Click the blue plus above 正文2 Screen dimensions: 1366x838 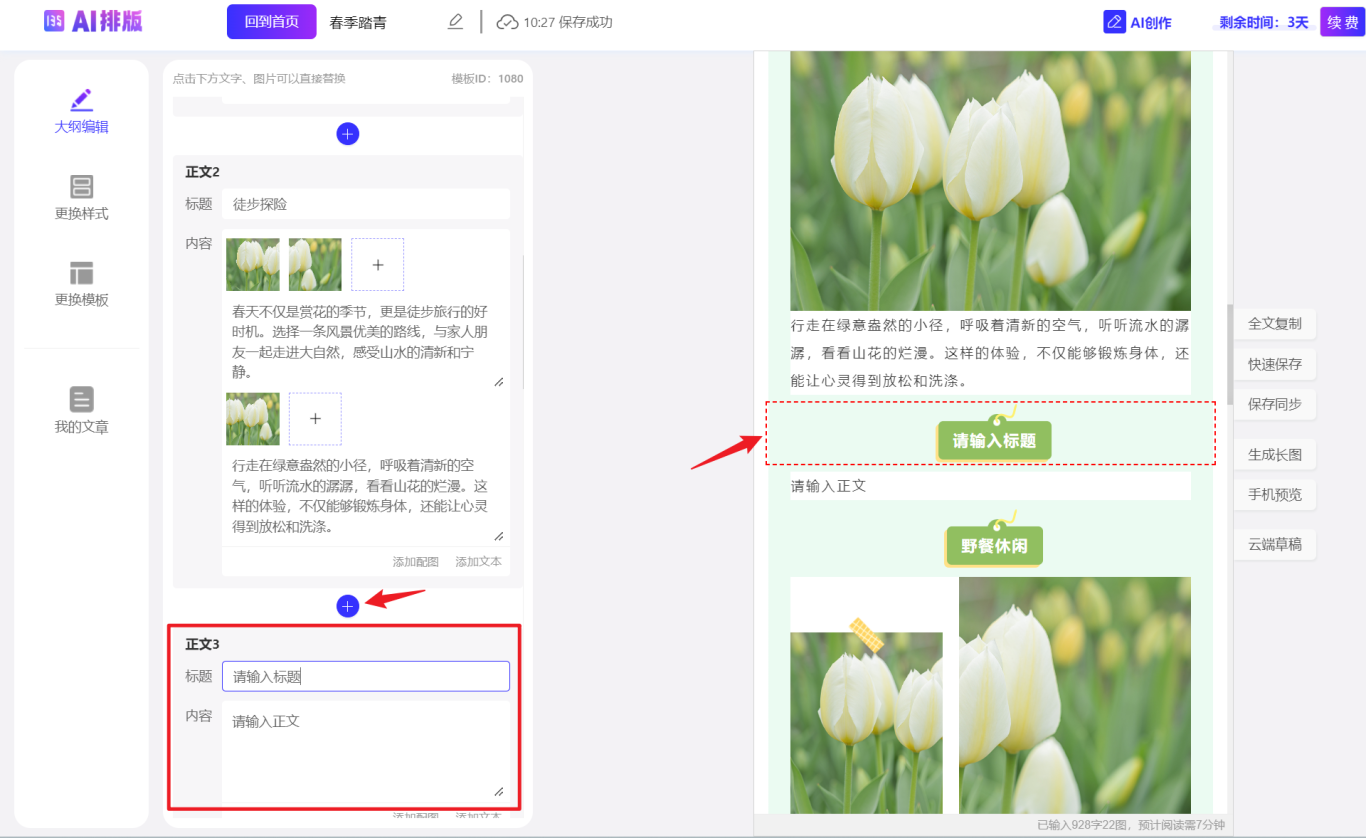pyautogui.click(x=348, y=134)
